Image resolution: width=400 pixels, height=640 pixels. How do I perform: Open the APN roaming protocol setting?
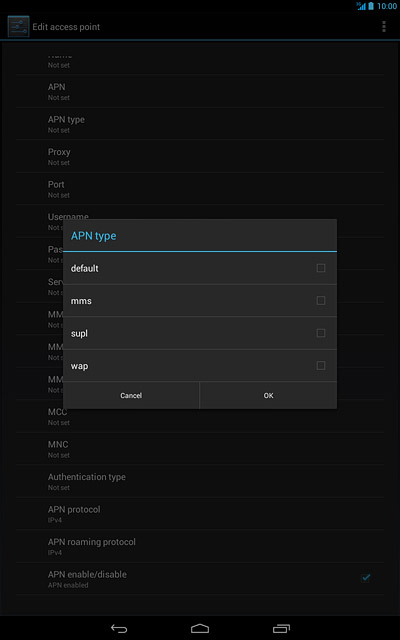point(200,546)
